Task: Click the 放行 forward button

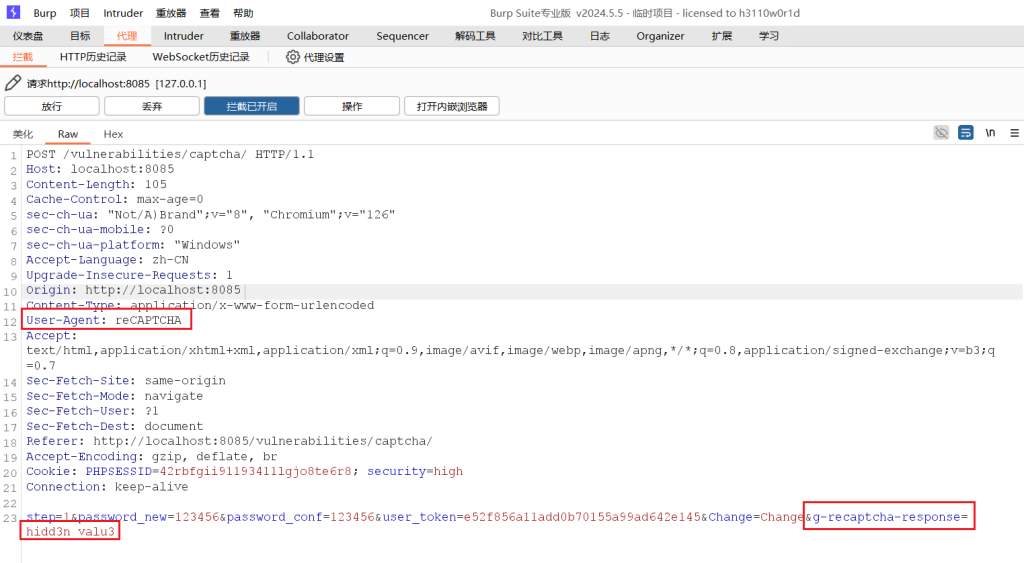Action: (x=51, y=106)
